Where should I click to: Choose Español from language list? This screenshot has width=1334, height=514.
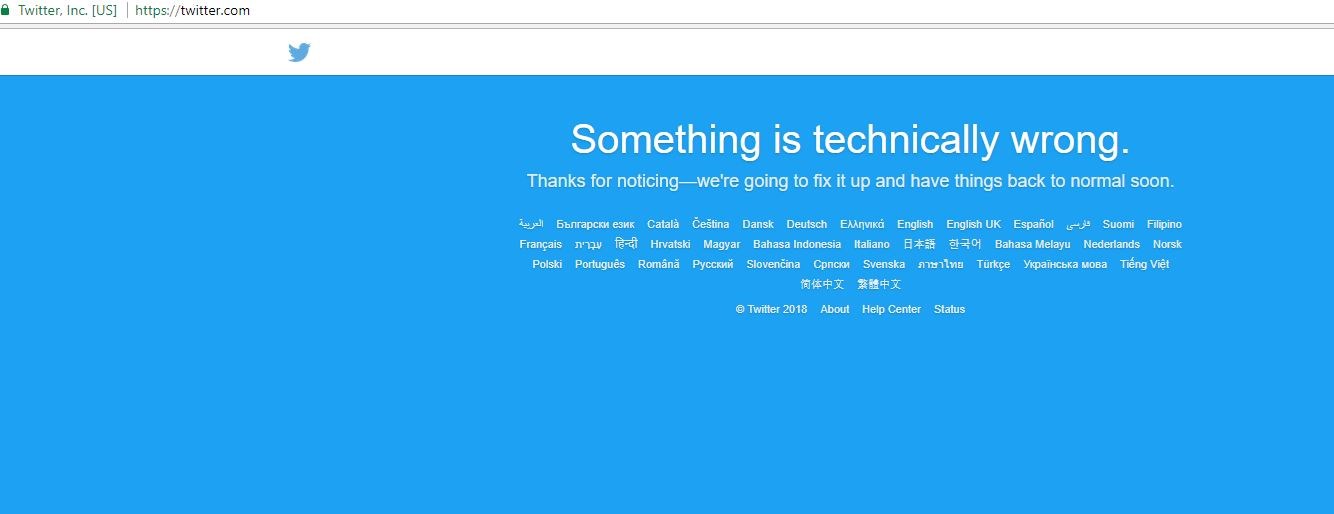coord(1033,224)
